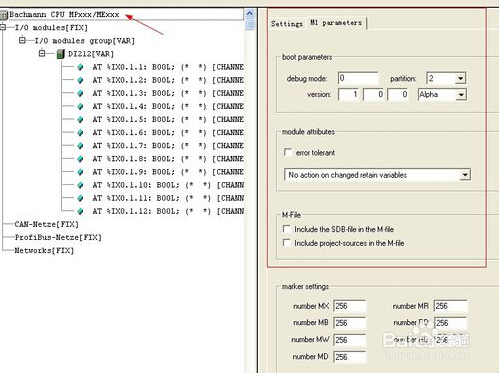The image size is (501, 376).
Task: Select the Bachmann CPU MPxxx/MExxx root icon
Action: click(x=4, y=15)
